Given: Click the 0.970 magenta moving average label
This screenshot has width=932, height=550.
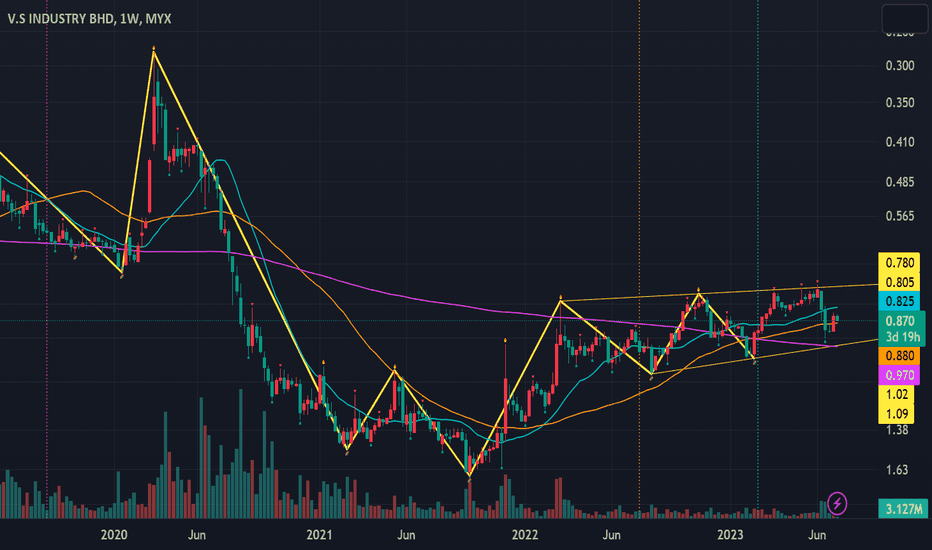Looking at the screenshot, I should 899,375.
